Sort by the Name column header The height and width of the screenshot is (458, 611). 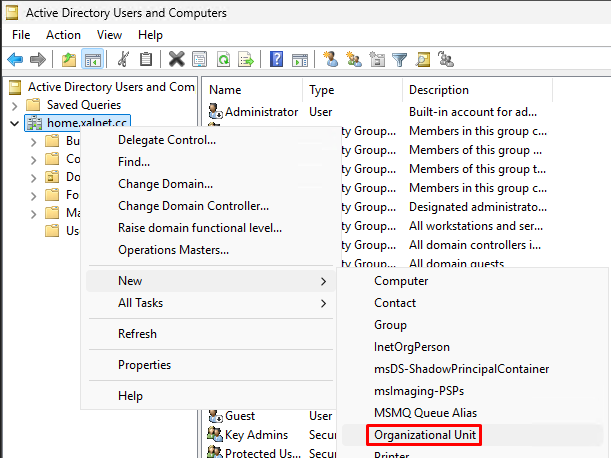tap(225, 90)
